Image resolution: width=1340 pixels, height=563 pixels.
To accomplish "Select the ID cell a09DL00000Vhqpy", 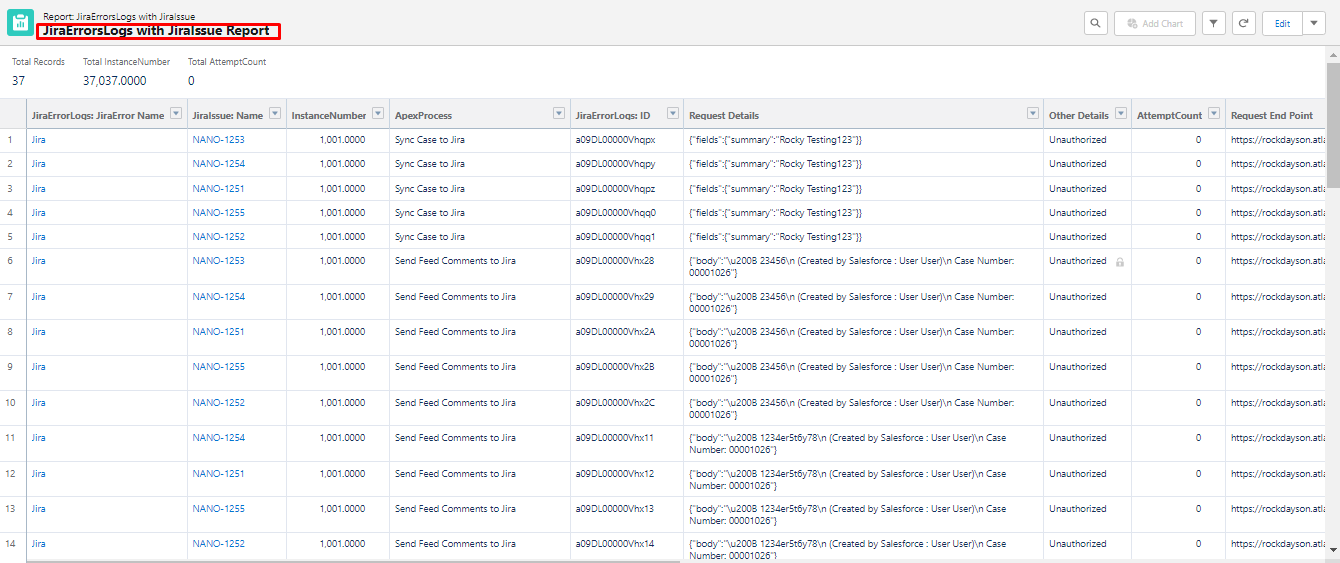I will 615,164.
